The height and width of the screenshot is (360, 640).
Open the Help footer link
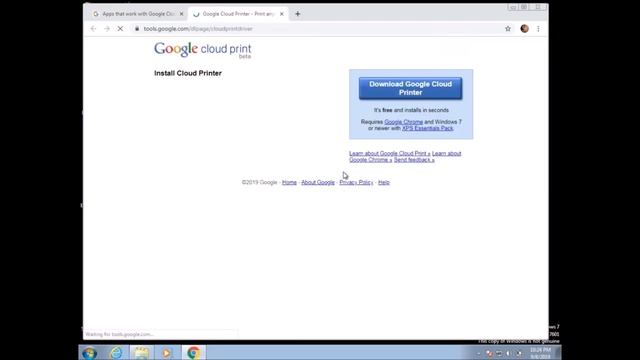[384, 182]
